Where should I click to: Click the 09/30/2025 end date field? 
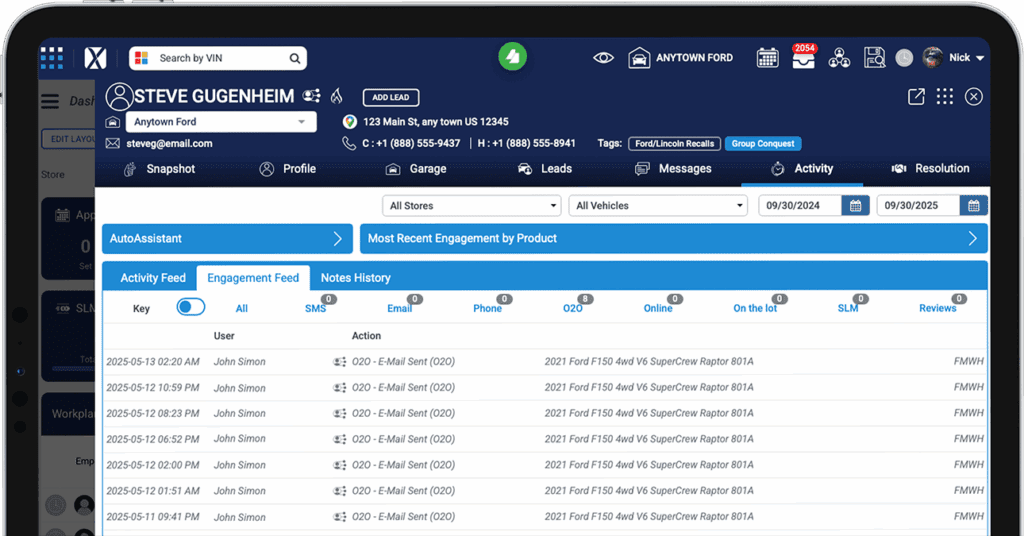pyautogui.click(x=918, y=206)
